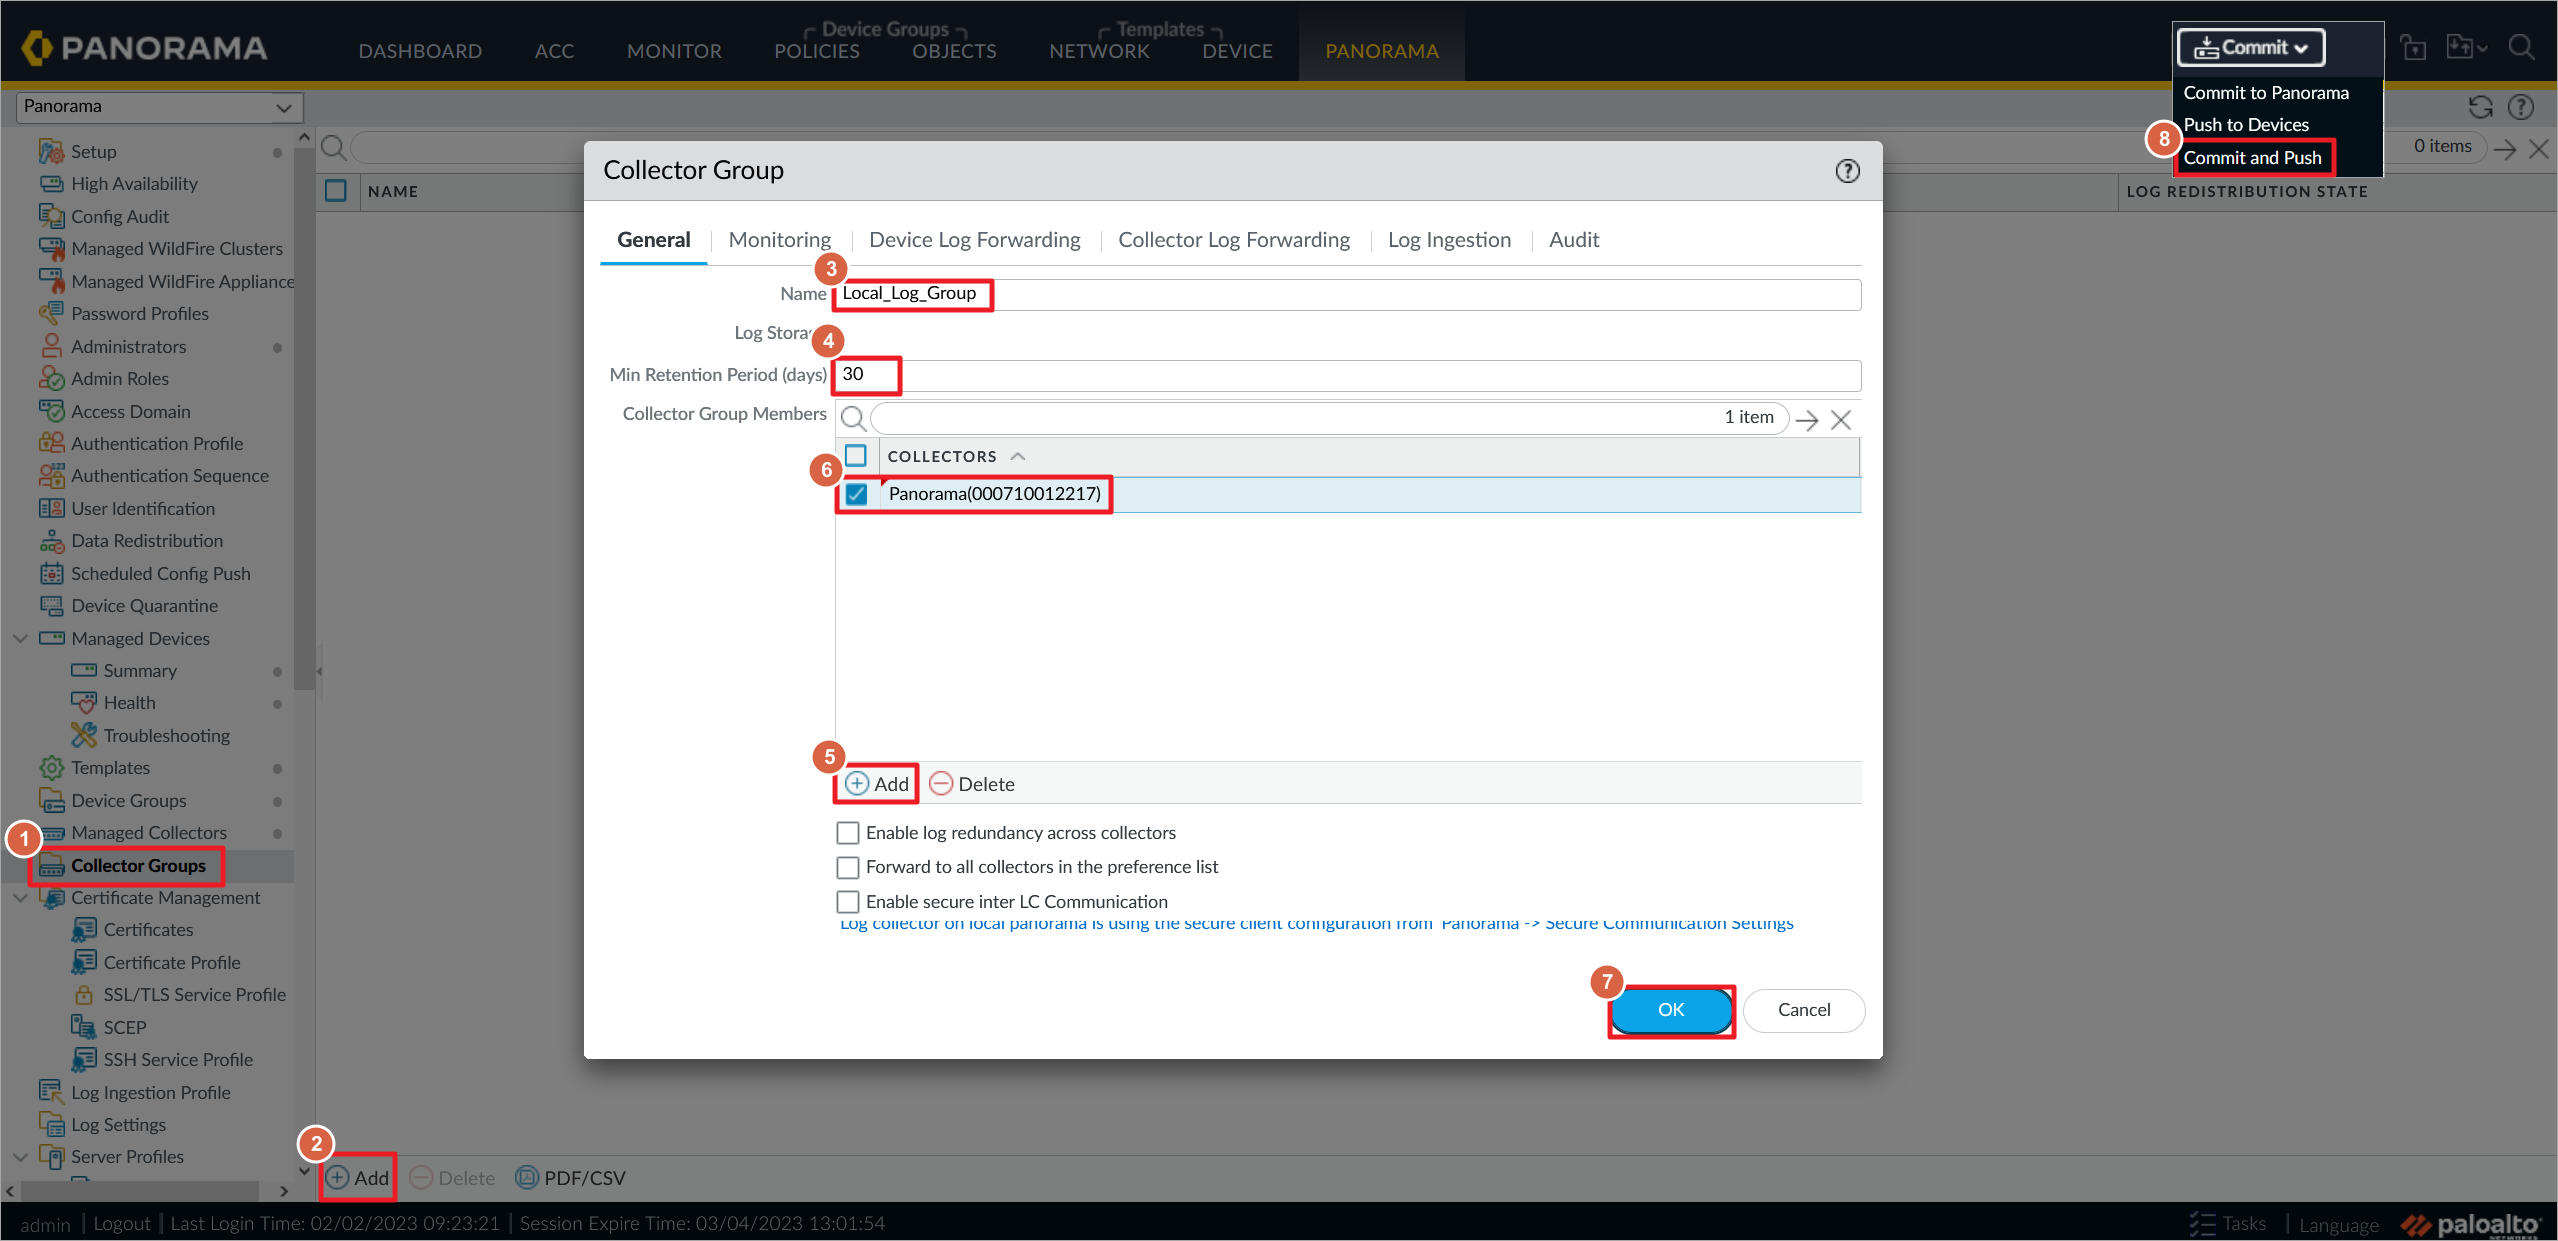This screenshot has width=2558, height=1241.
Task: Open the Log Ingestion tab
Action: [1449, 240]
